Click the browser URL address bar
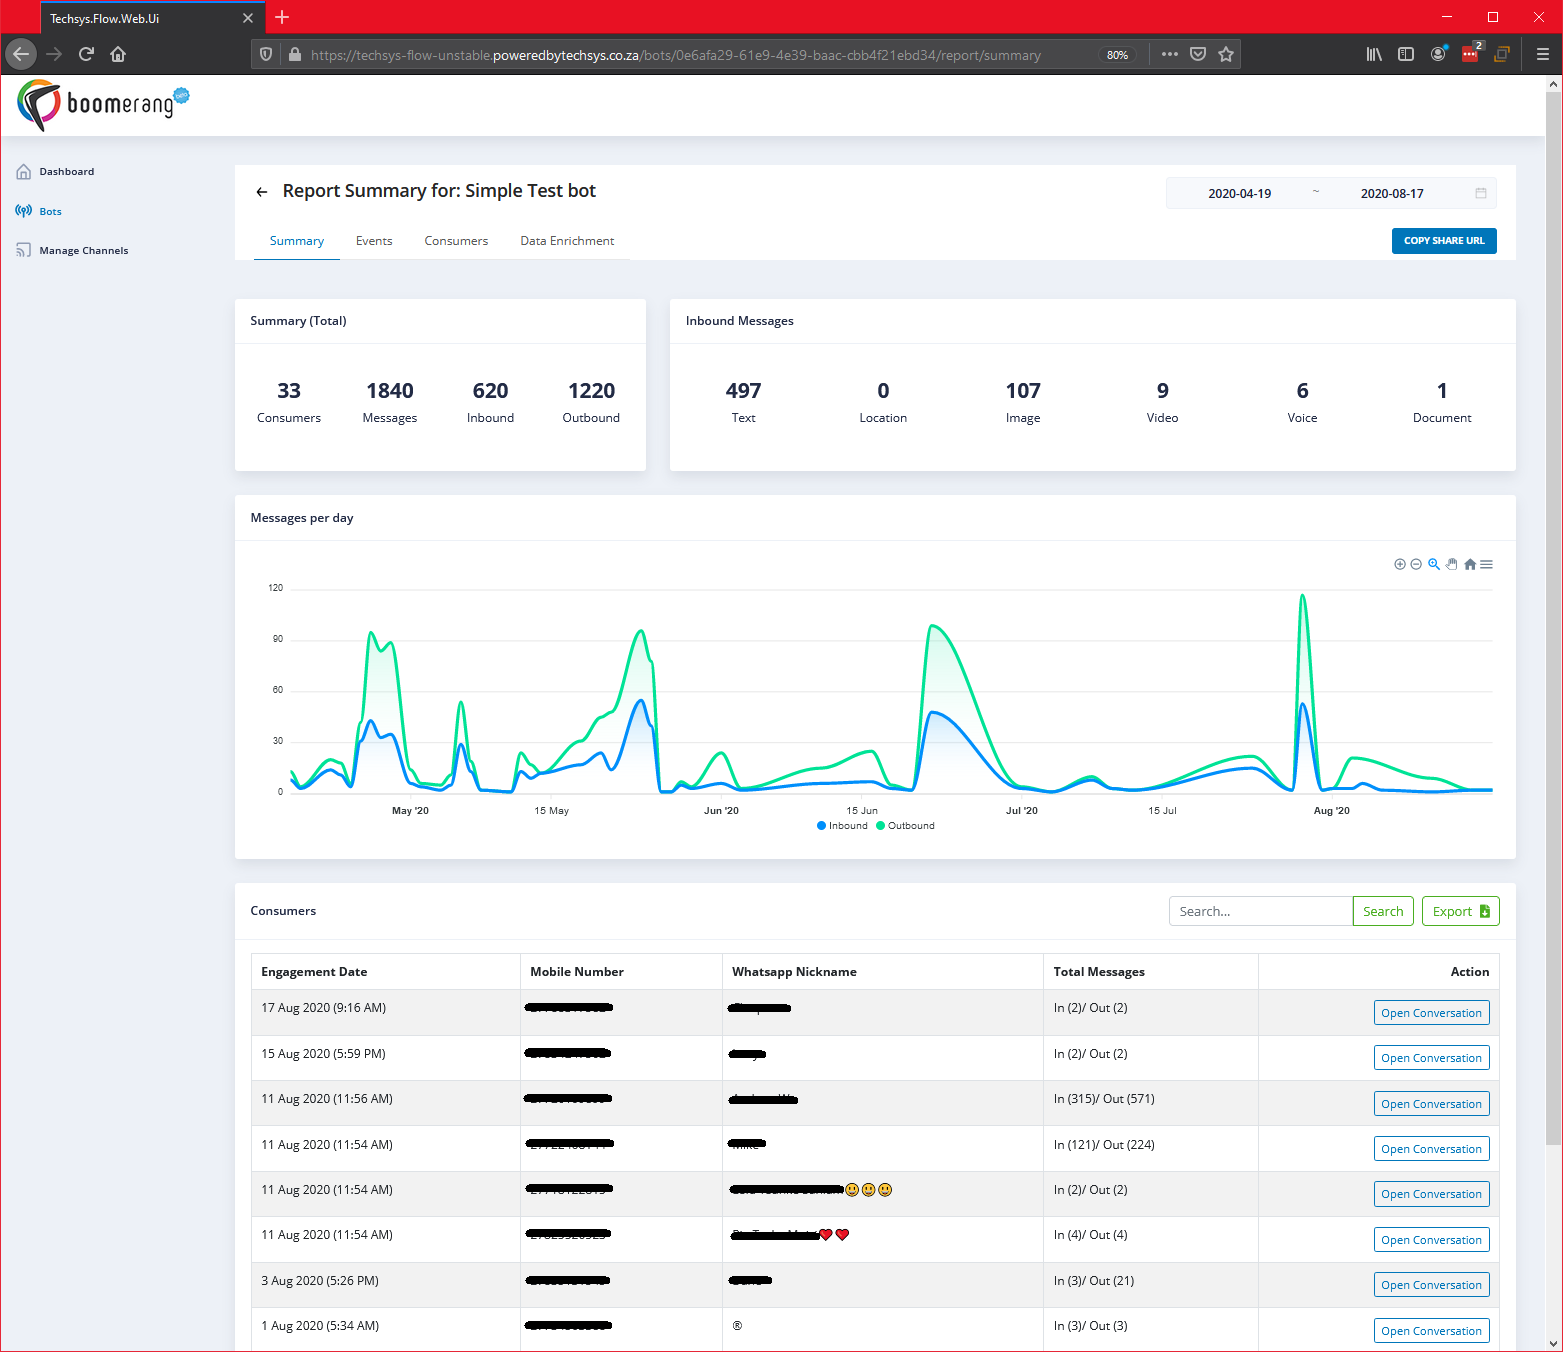Screen dimensions: 1563x1352 [x=675, y=55]
